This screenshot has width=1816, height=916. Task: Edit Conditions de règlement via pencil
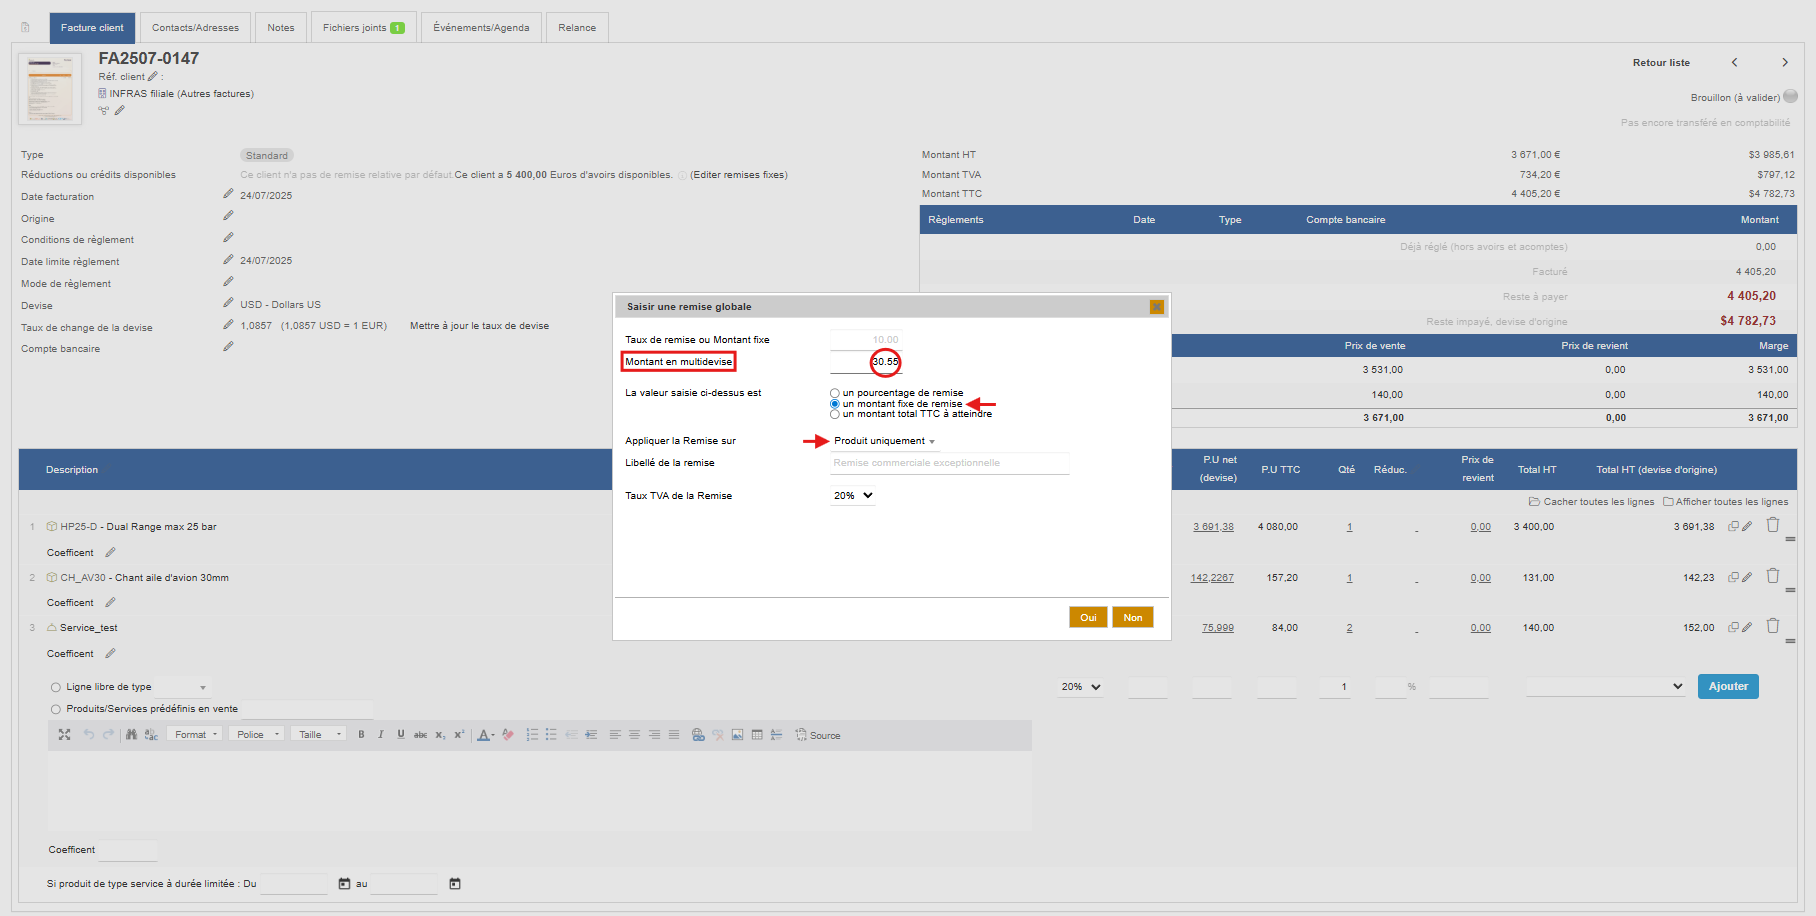point(228,238)
